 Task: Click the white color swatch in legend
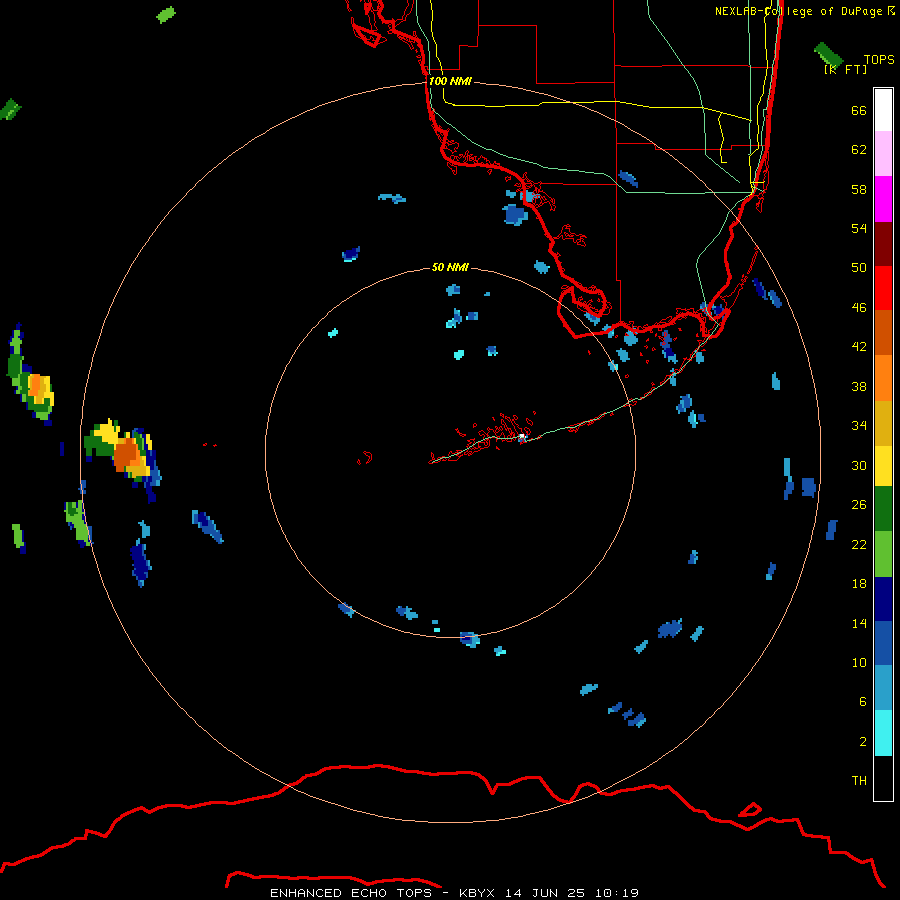click(x=883, y=110)
